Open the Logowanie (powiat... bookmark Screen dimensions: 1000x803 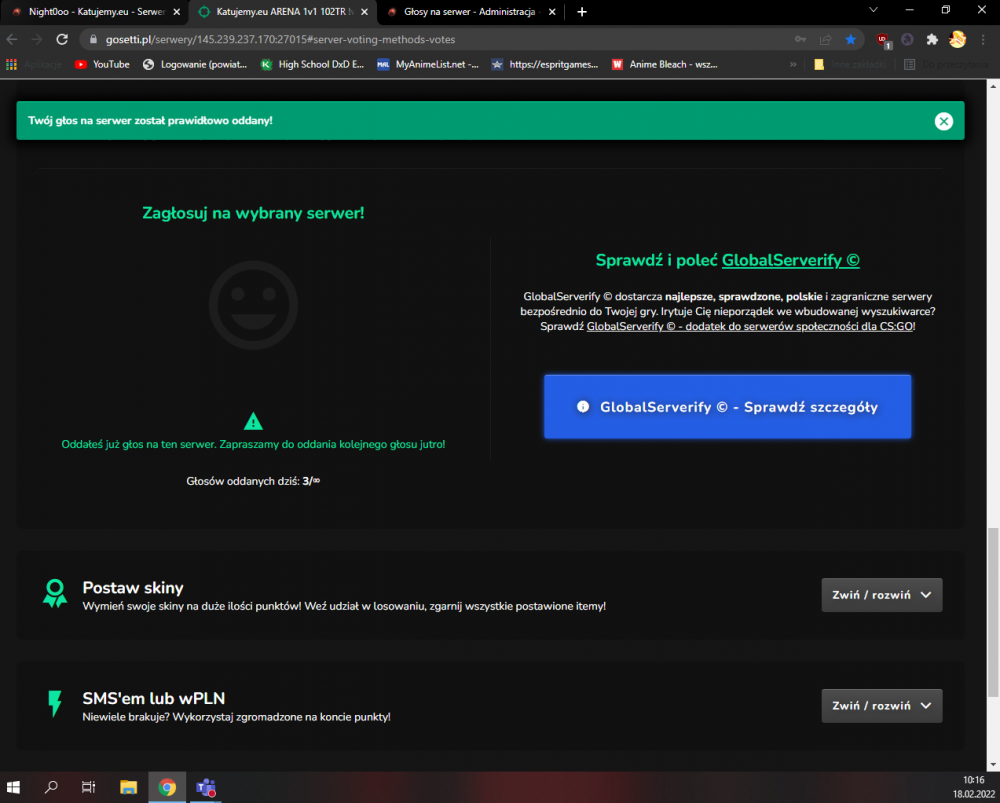195,64
